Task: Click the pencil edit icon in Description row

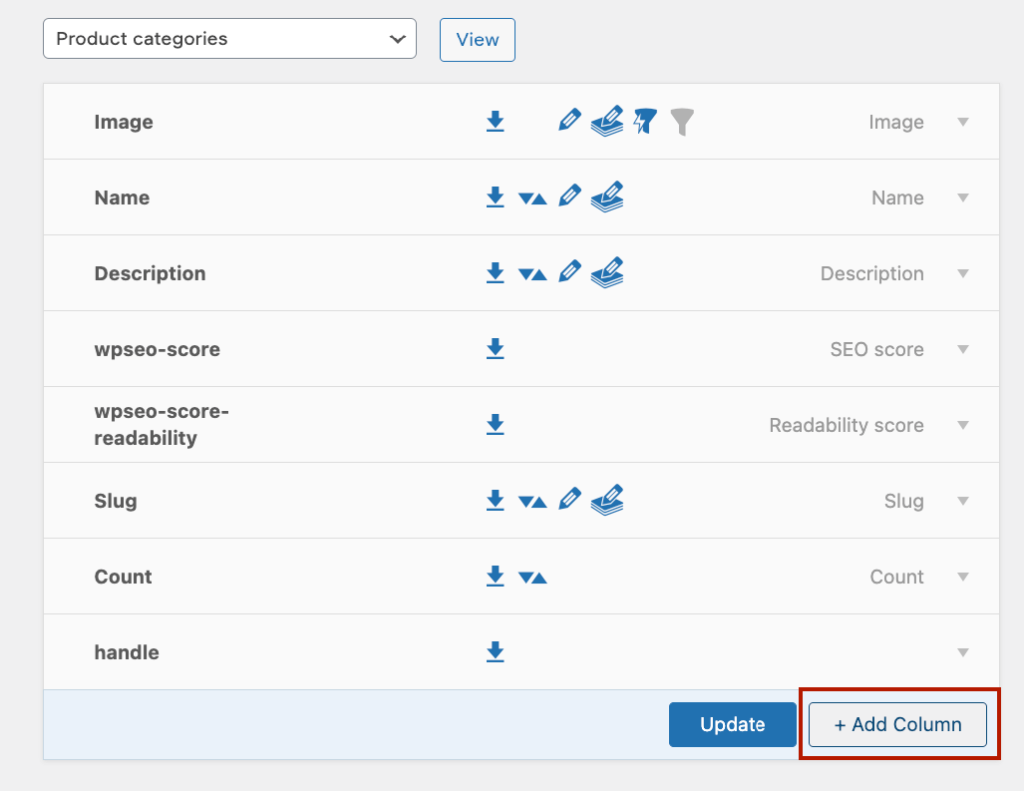Action: (x=569, y=272)
